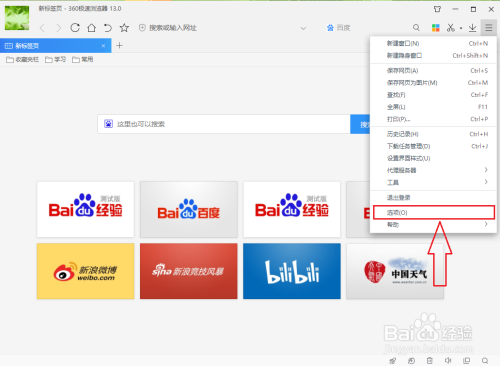500x366 pixels.
Task: Open the screenshot tool dropdown arrow
Action: point(461,28)
